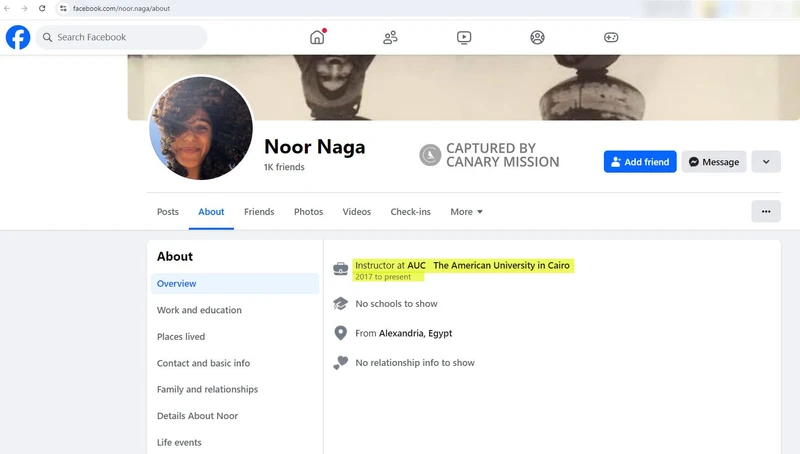800x454 pixels.
Task: Open Details About Noor section
Action: coord(197,416)
